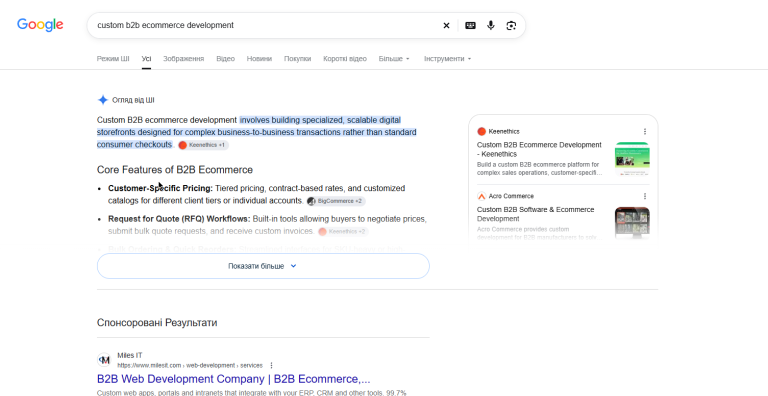
Task: Click the Keenethics site name in source card
Action: 504,131
